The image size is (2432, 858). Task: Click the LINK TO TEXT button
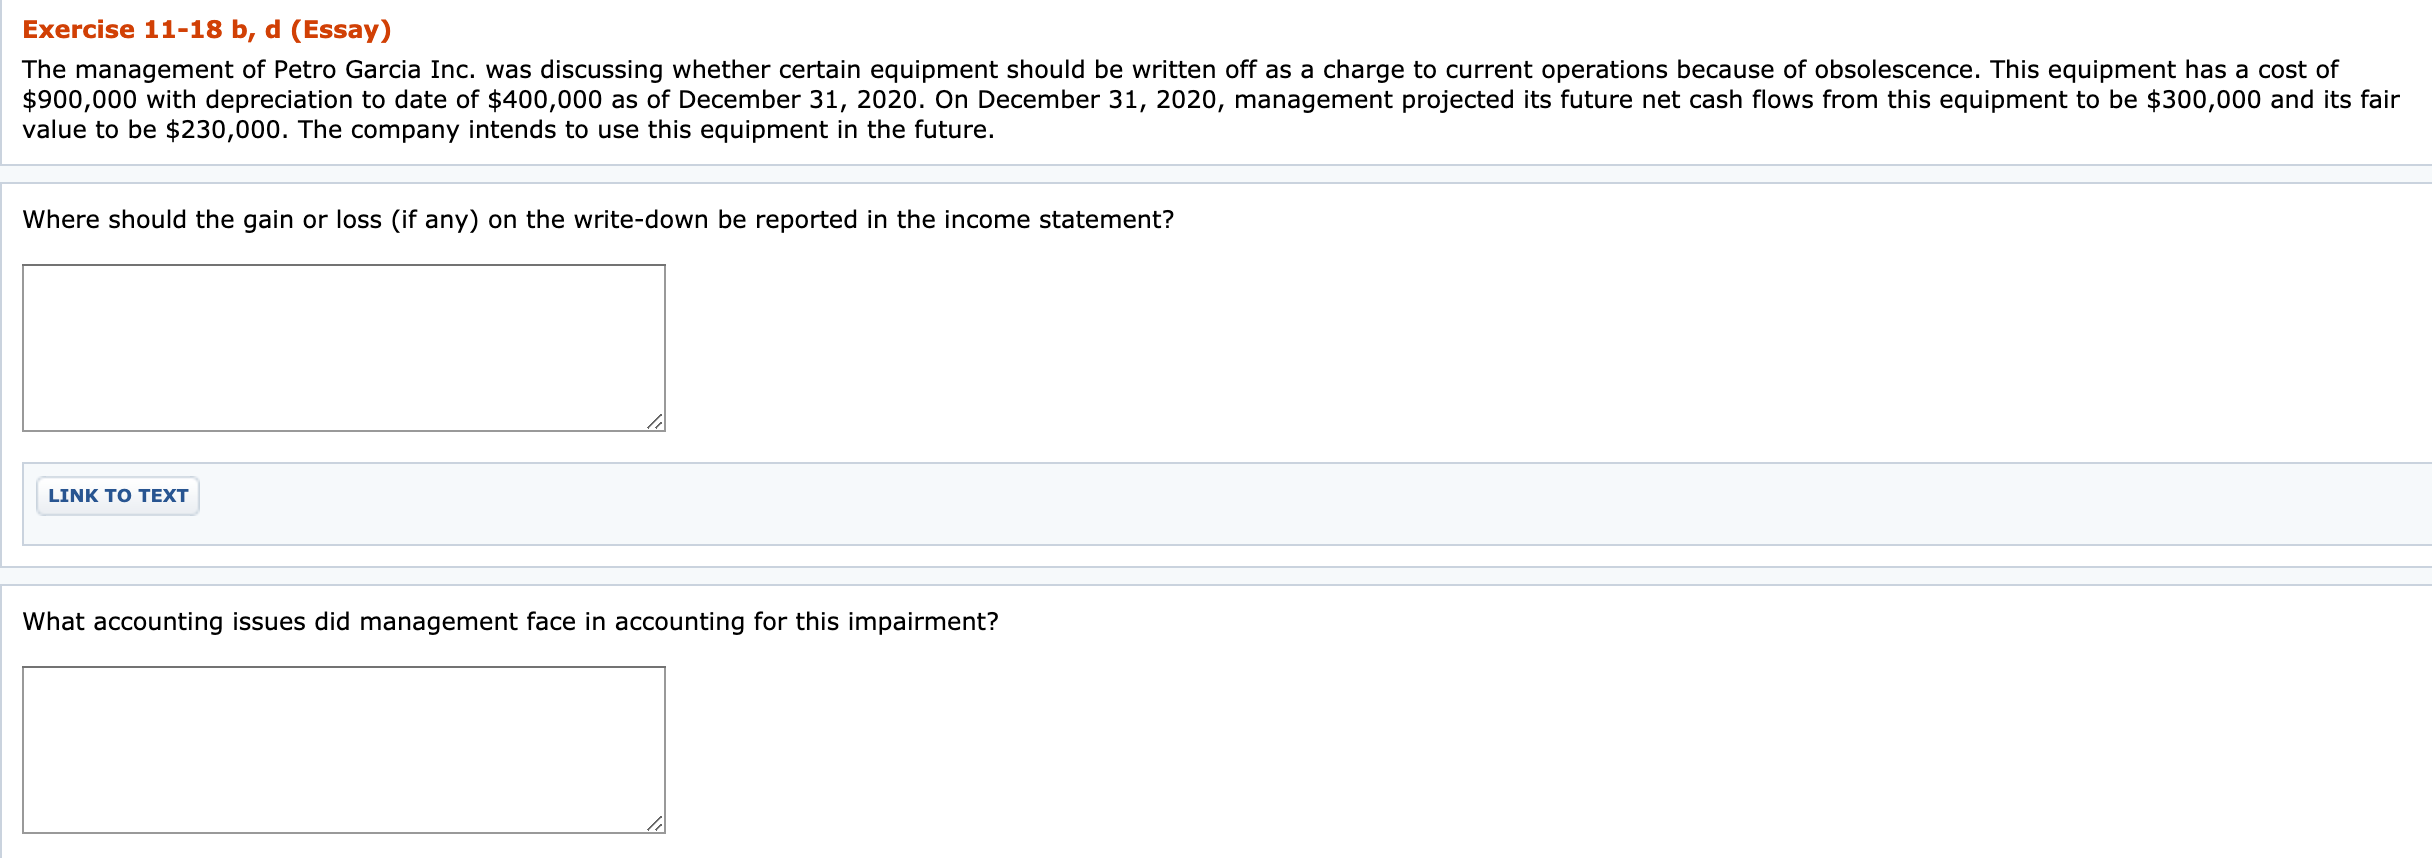click(117, 495)
